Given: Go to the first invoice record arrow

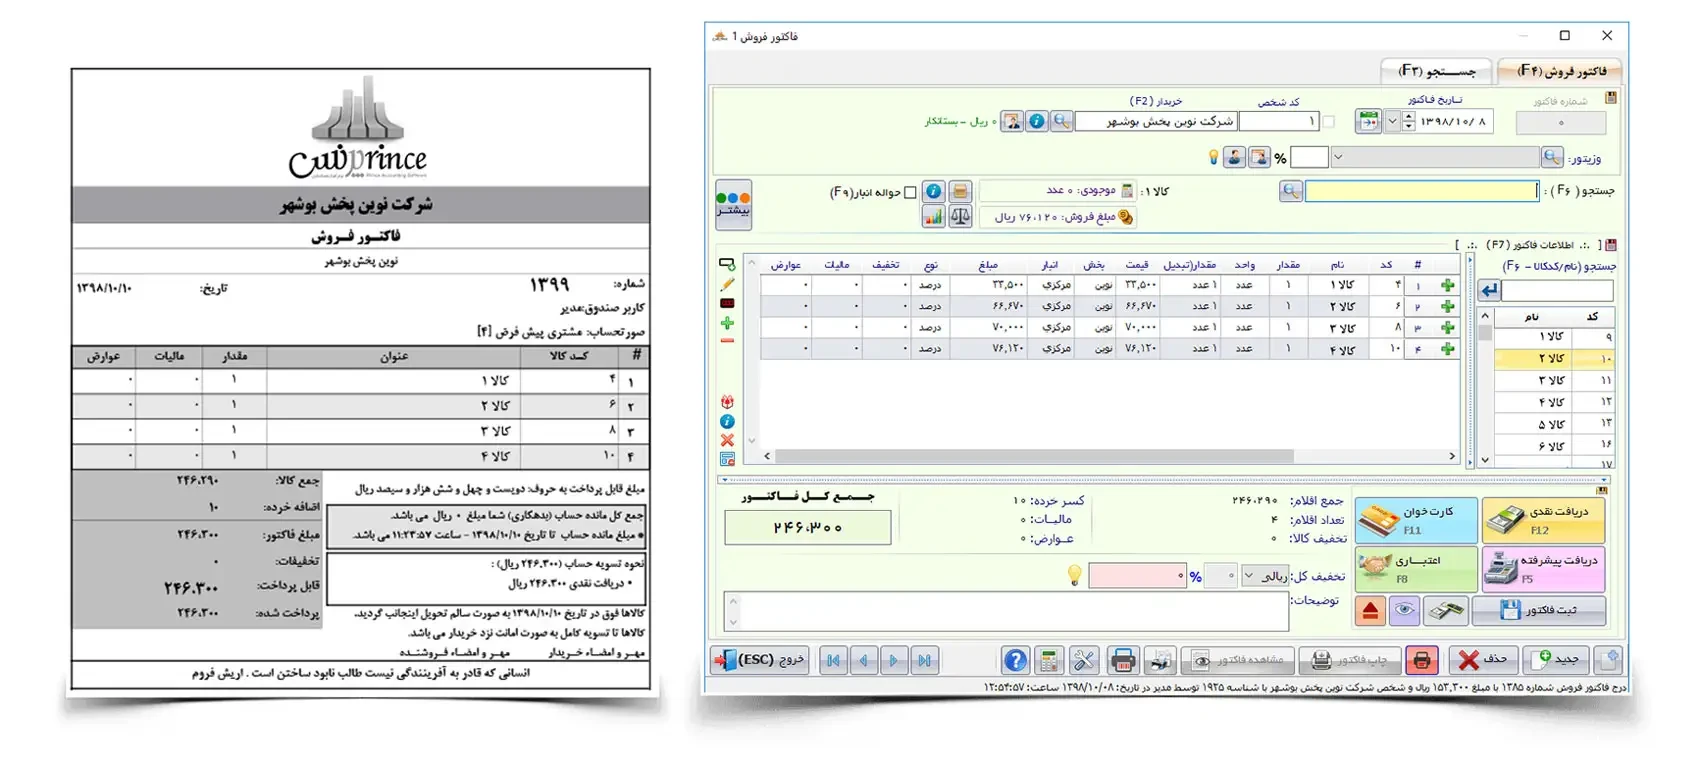Looking at the screenshot, I should tap(832, 660).
